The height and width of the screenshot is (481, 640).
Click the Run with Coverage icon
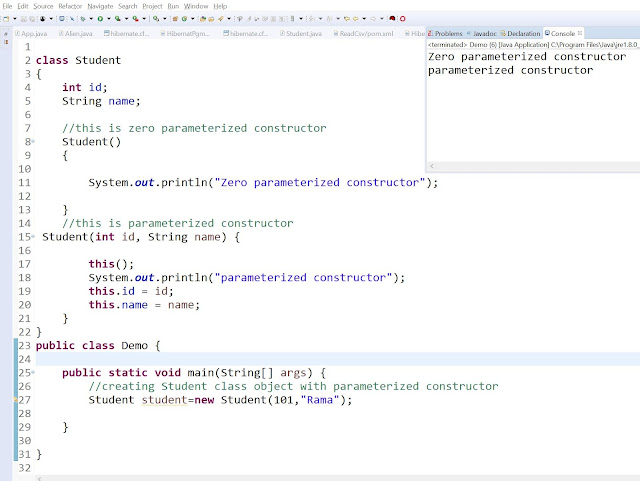click(118, 19)
